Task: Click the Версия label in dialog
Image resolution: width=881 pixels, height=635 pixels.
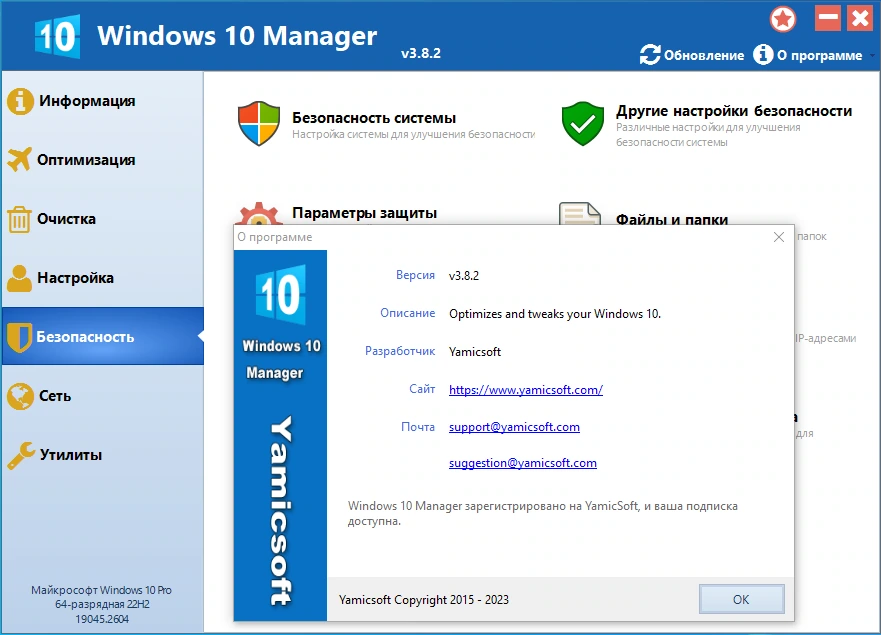Action: coord(415,275)
